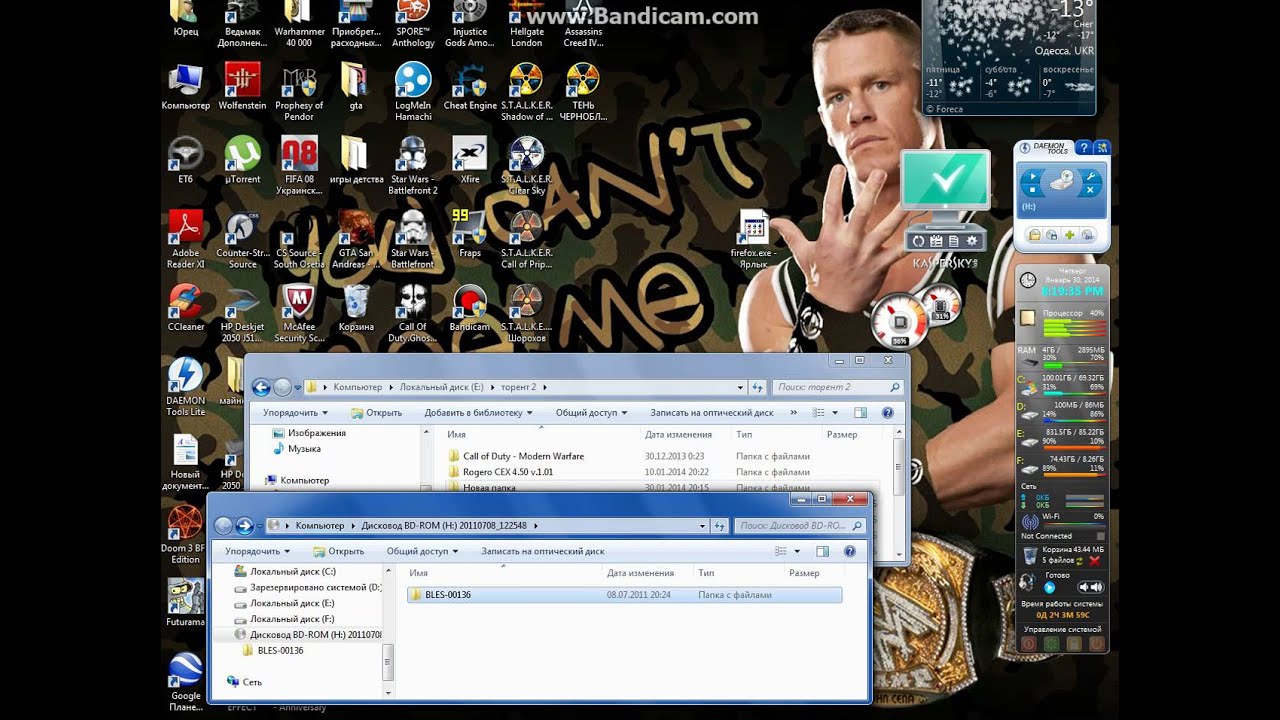Click the Google Earth desktop icon

185,682
